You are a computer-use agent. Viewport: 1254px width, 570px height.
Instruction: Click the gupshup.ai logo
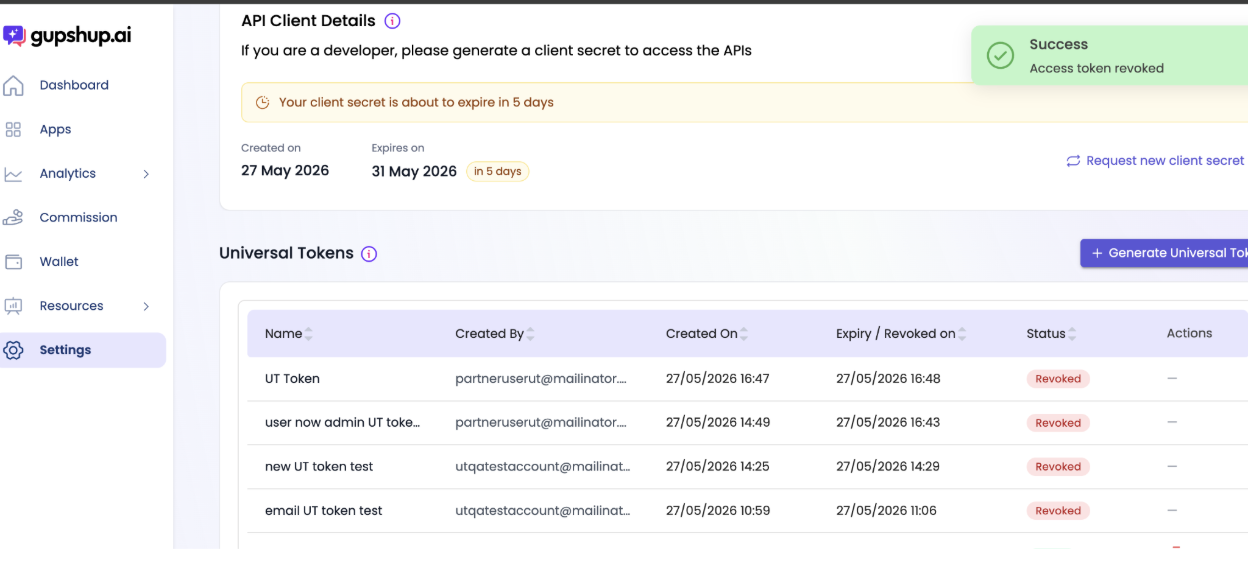[x=67, y=36]
